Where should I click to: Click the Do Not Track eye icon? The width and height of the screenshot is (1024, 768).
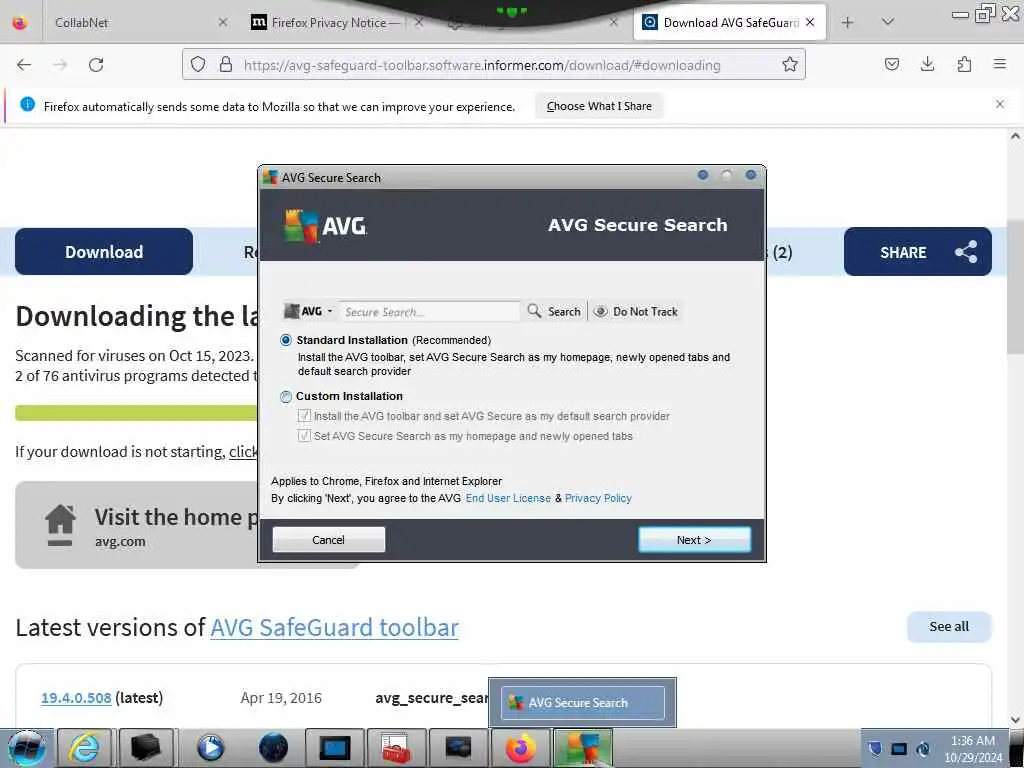tap(600, 312)
